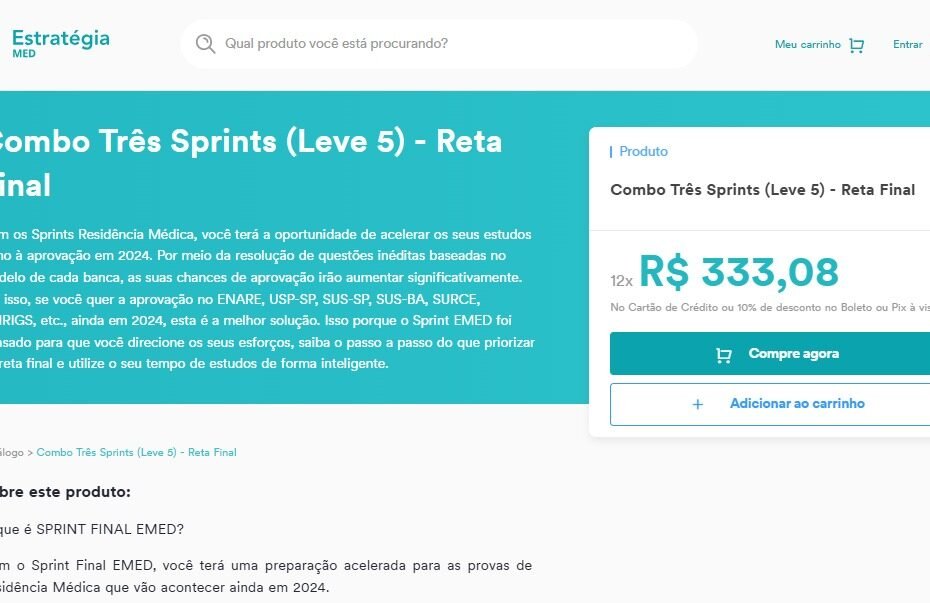Screen dimensions: 930x603
Task: Click Combo Três Sprints breadcrumb link
Action: (x=136, y=452)
